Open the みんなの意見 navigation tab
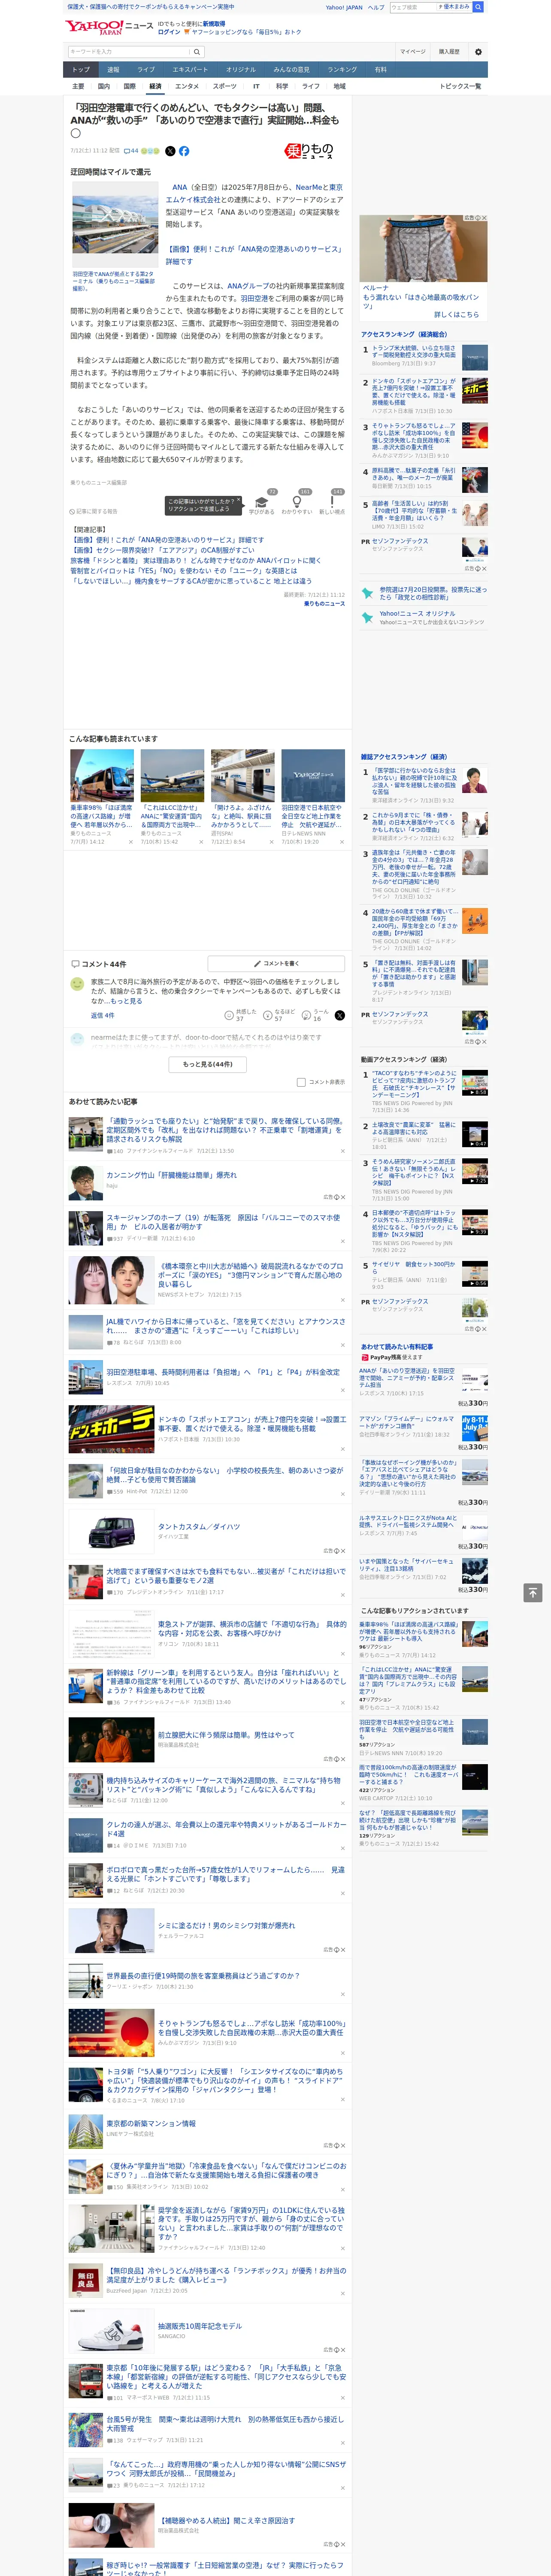Screen dimensions: 551x2576 tap(292, 70)
